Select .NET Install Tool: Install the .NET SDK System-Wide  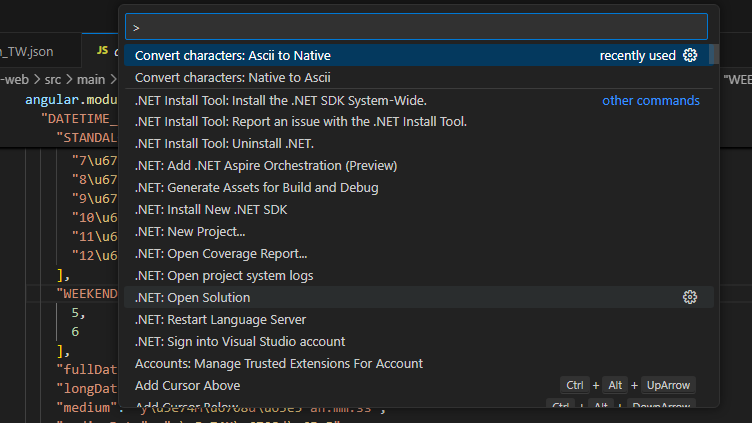[419, 101]
